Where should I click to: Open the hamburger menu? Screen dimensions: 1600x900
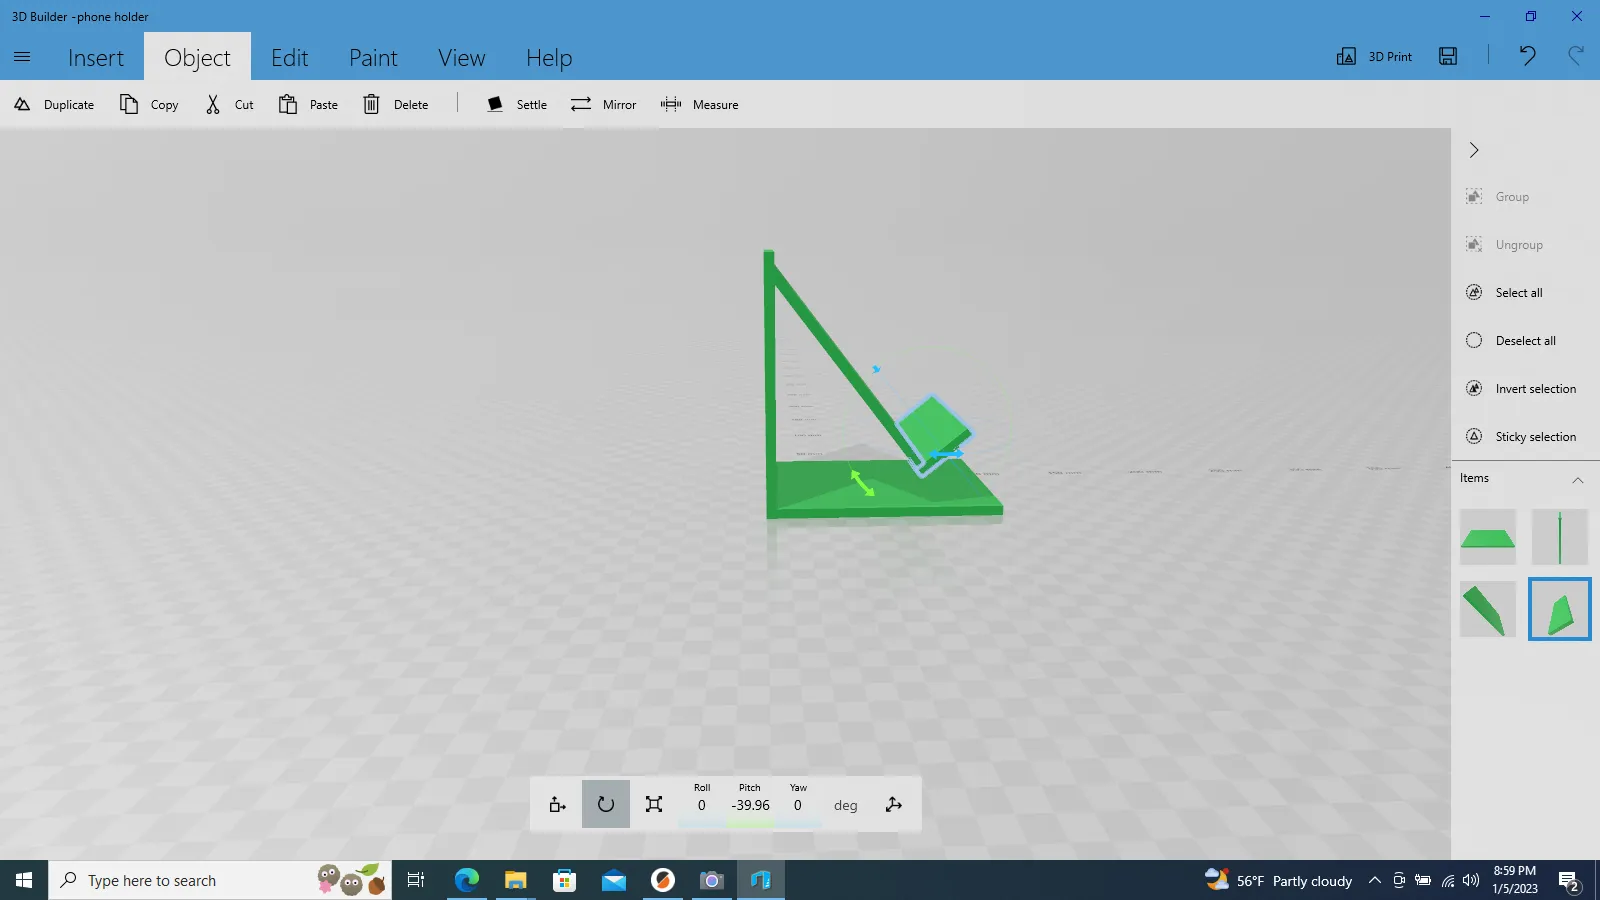click(22, 57)
